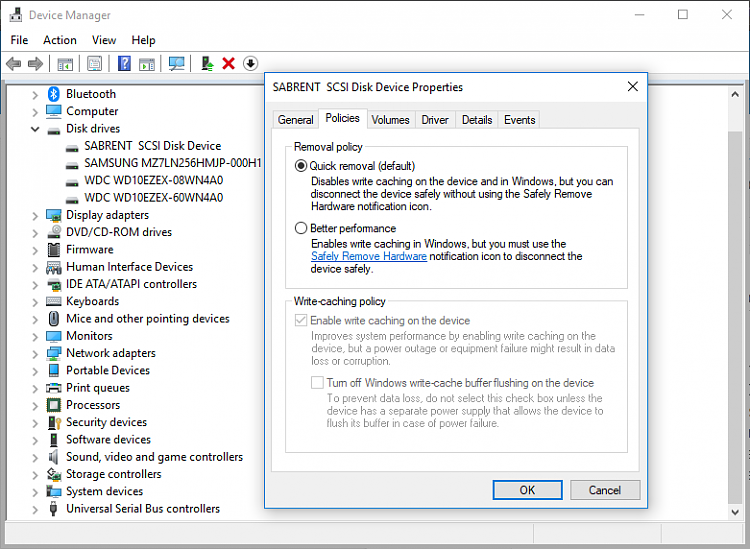The height and width of the screenshot is (549, 750).
Task: Click Scan for hardware changes monitor icon
Action: pyautogui.click(x=176, y=64)
